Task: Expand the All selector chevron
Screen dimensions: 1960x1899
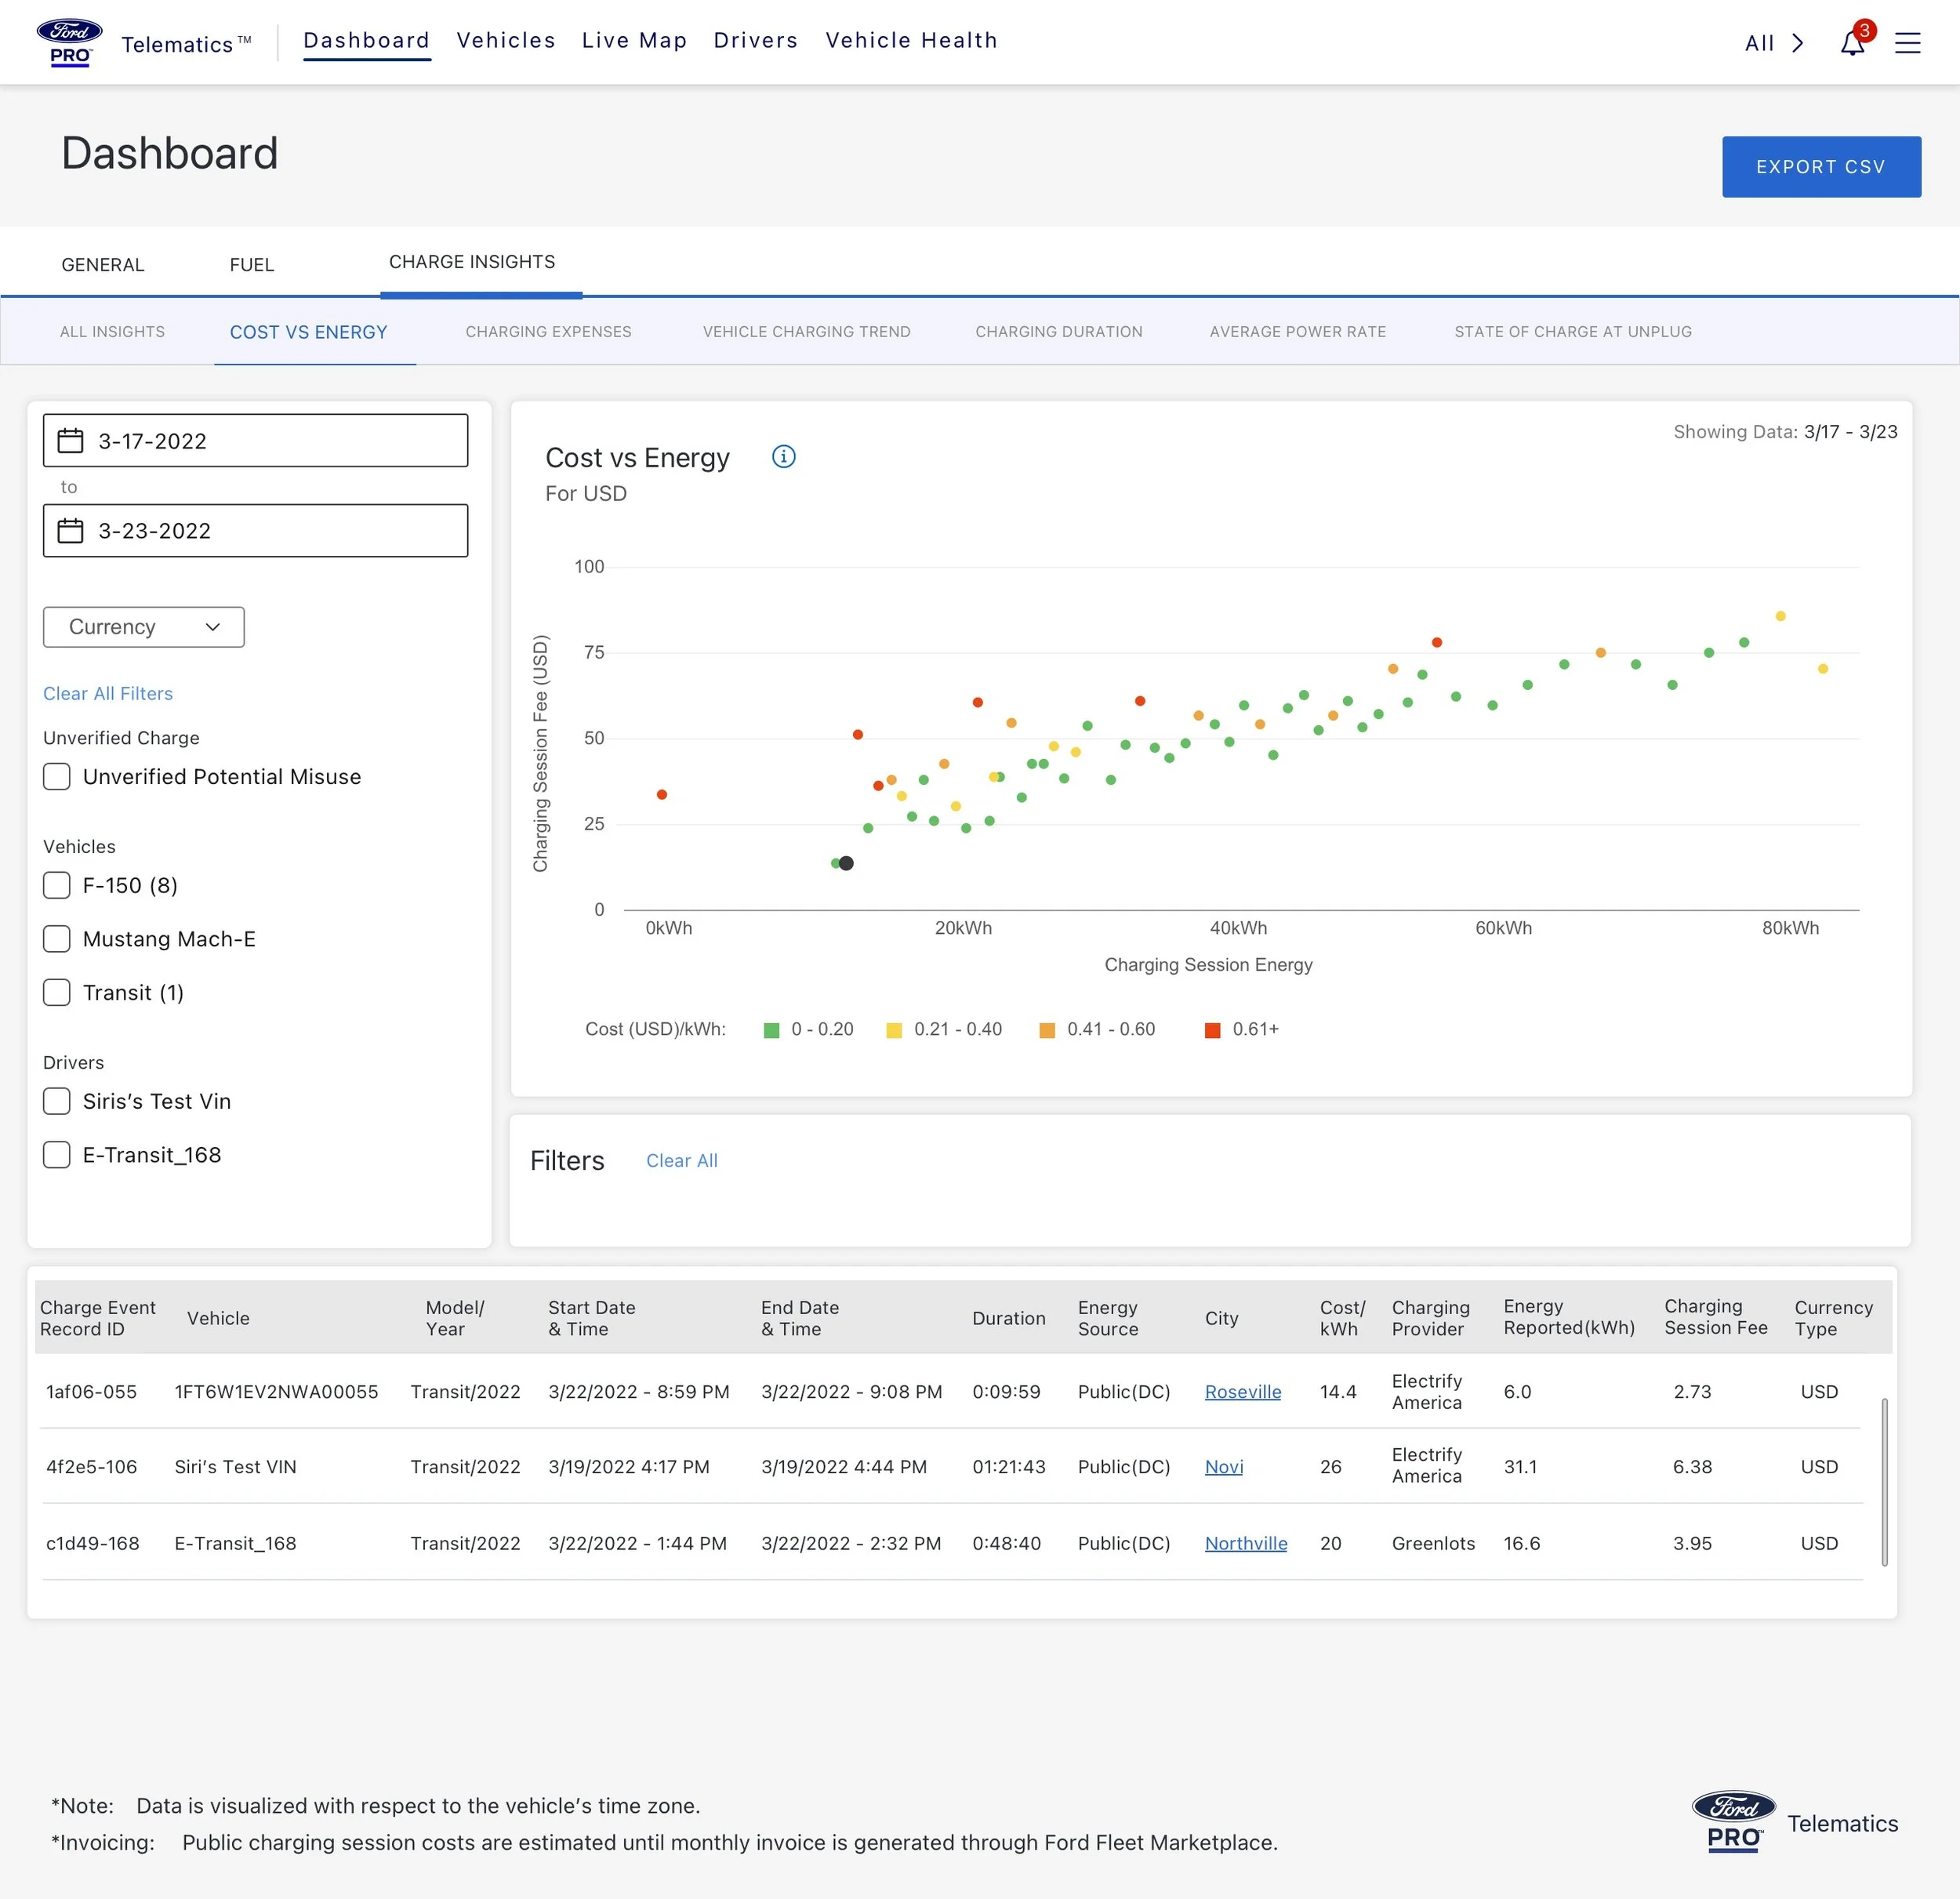Action: pyautogui.click(x=1797, y=43)
